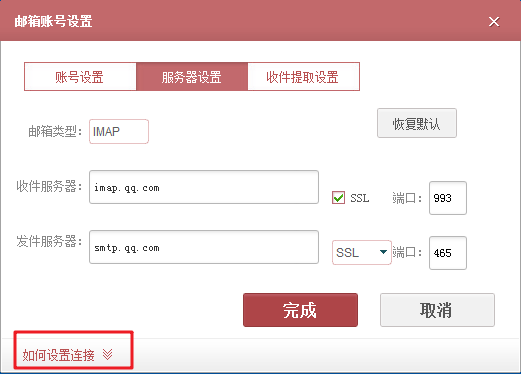Click the 恢复默认 button
This screenshot has height=374, width=521.
(x=417, y=123)
